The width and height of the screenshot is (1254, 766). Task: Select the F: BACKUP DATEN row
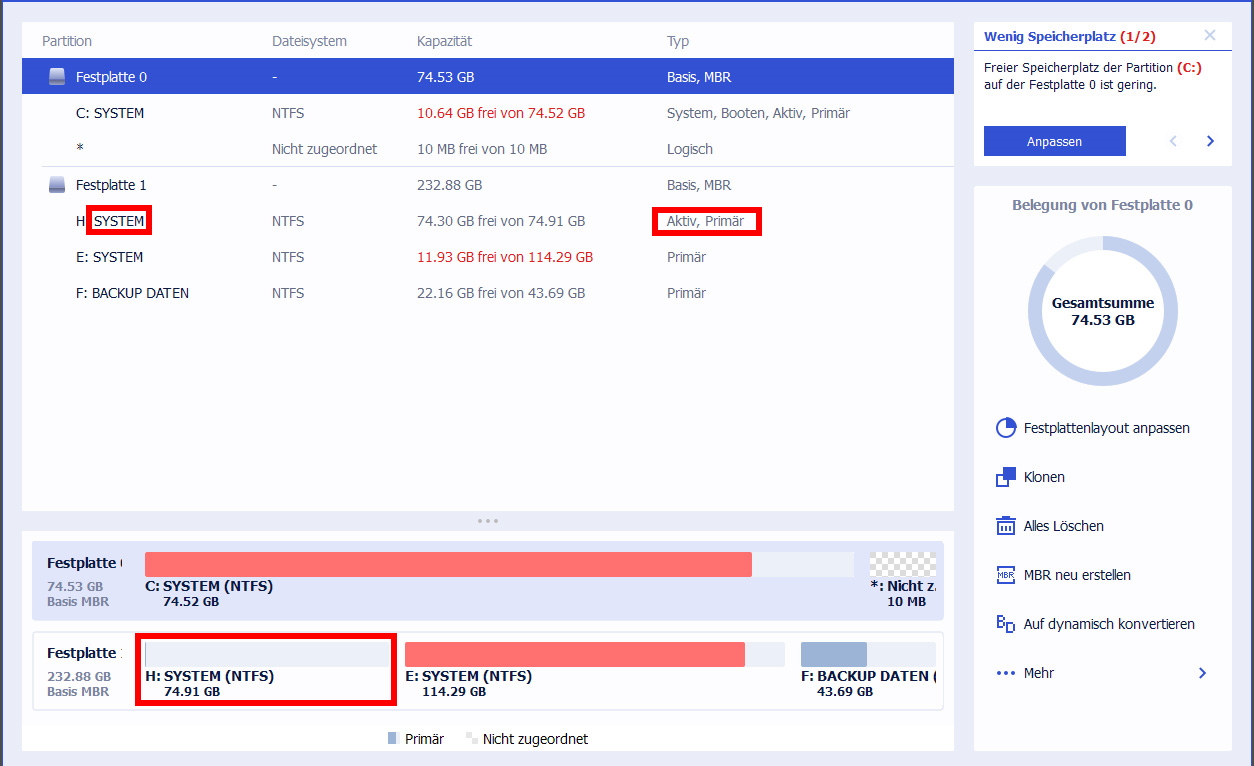pyautogui.click(x=488, y=293)
